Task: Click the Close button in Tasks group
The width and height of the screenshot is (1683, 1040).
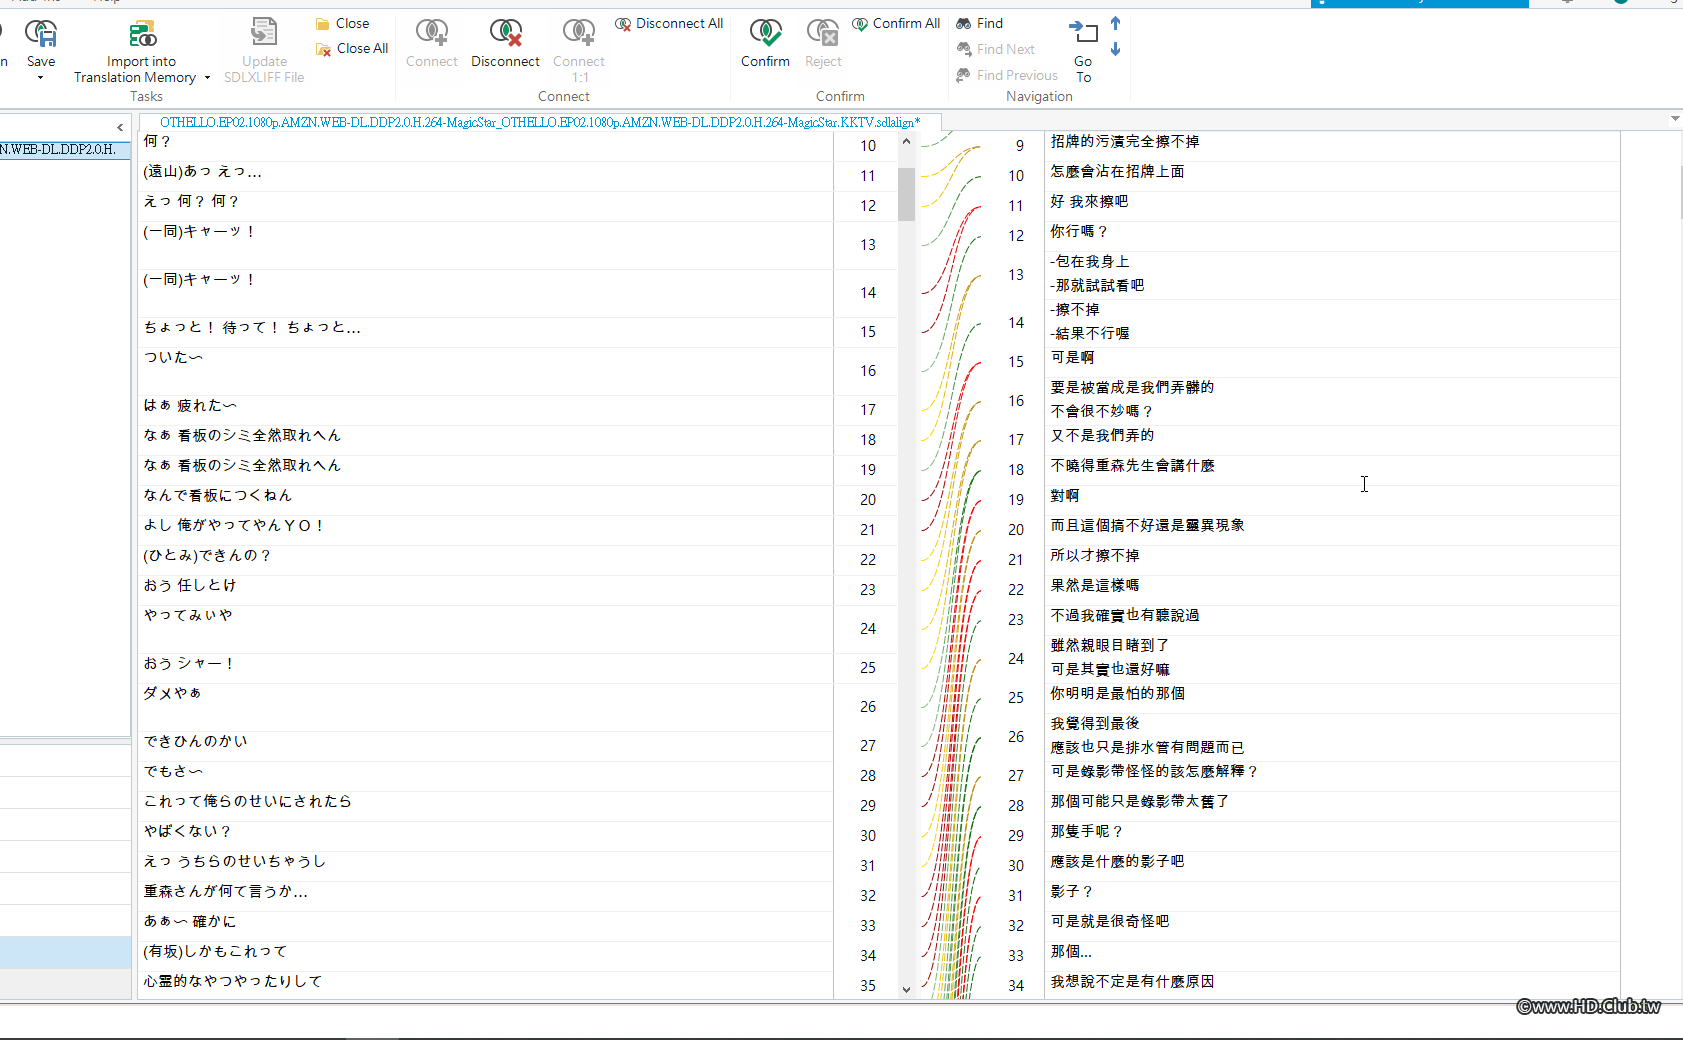Action: (x=342, y=23)
